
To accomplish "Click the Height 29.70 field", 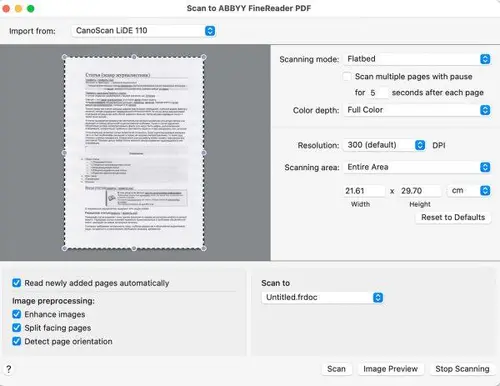I will (420, 191).
